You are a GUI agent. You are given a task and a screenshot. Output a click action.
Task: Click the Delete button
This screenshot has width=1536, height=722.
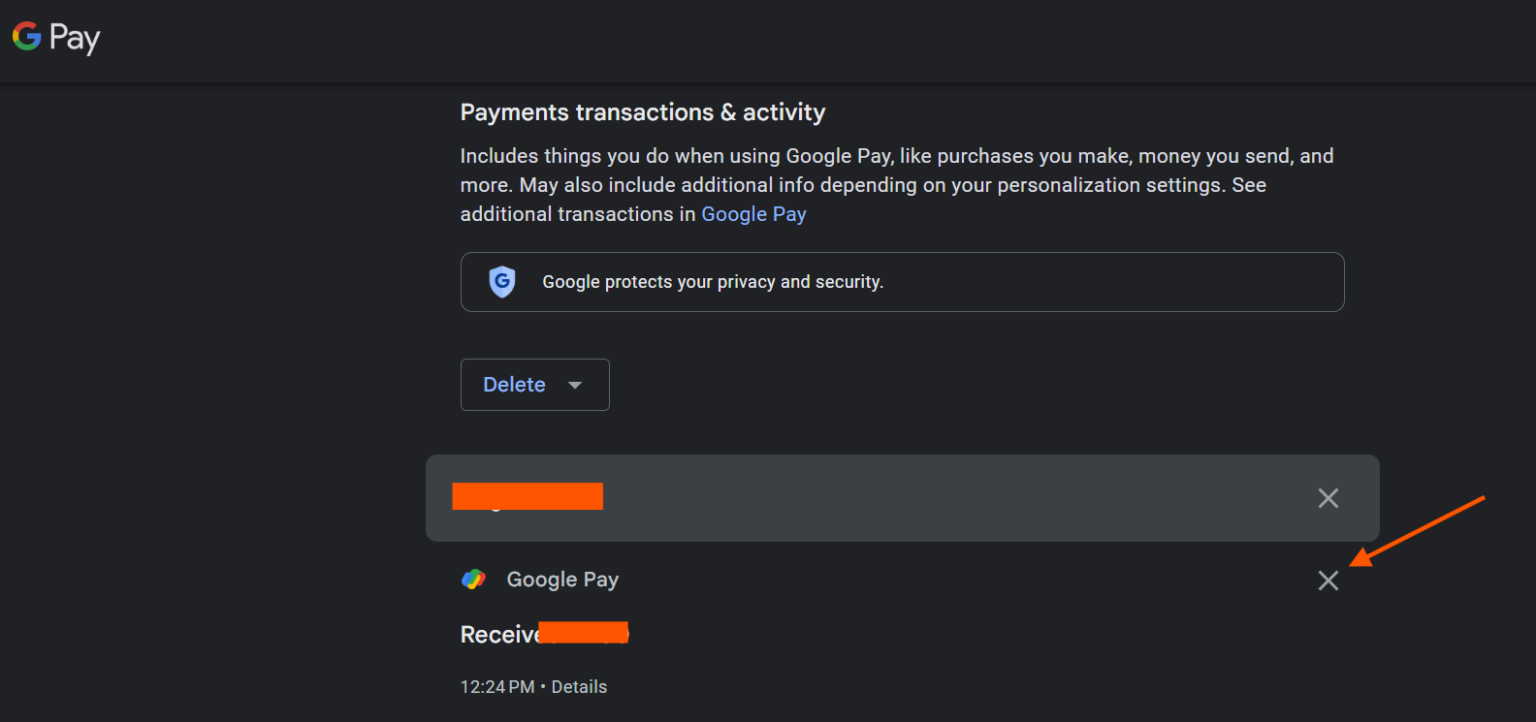pos(514,384)
